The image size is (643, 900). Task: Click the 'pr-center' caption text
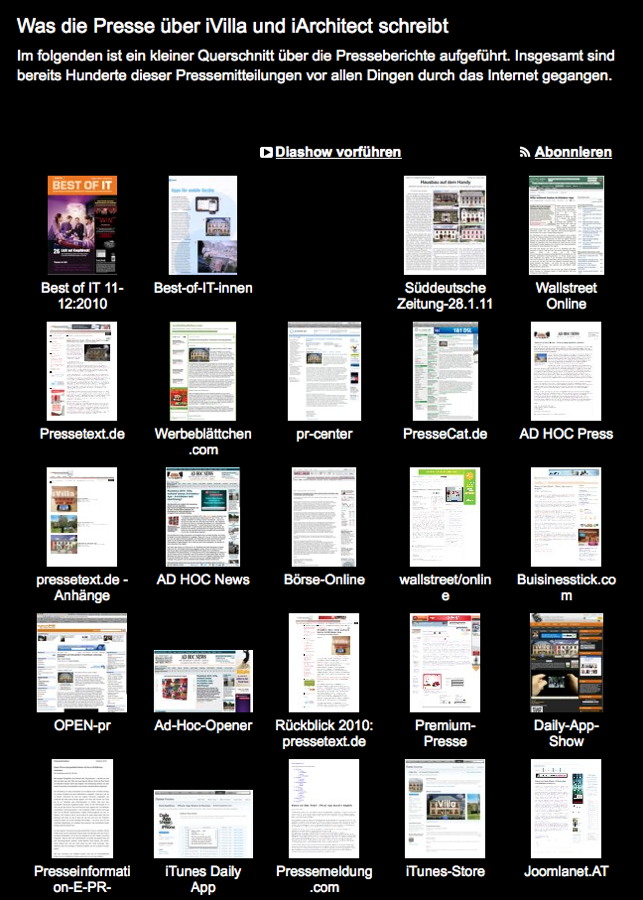pos(324,433)
